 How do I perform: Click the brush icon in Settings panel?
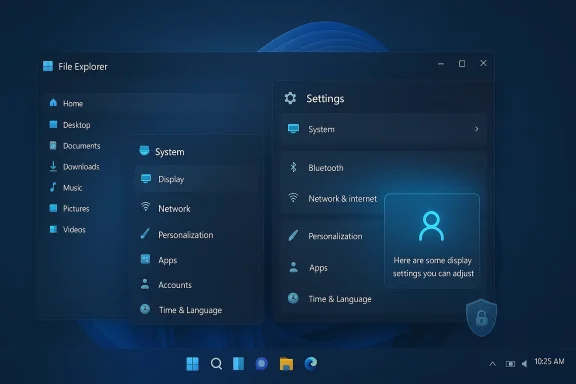point(293,235)
